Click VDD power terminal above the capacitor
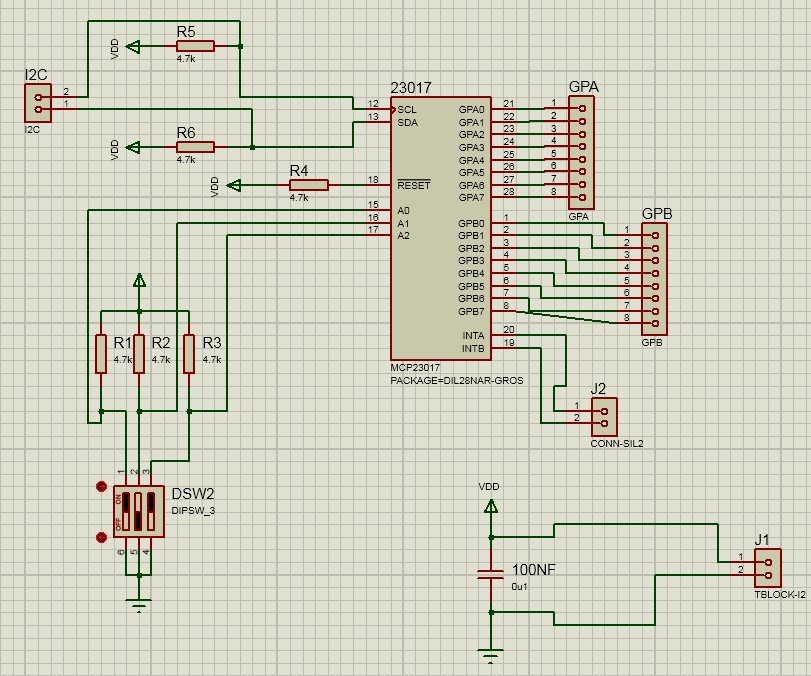The width and height of the screenshot is (811, 676). [491, 506]
